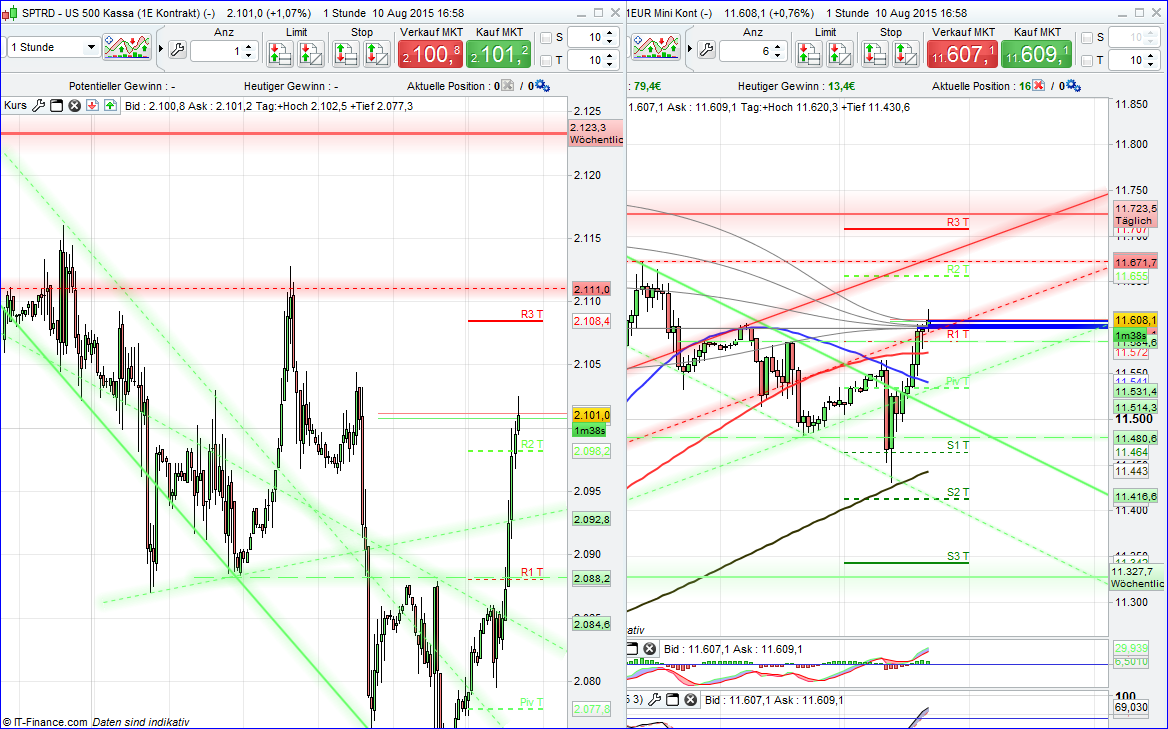Enable the T checkbox on SPTRD order panel

545,60
